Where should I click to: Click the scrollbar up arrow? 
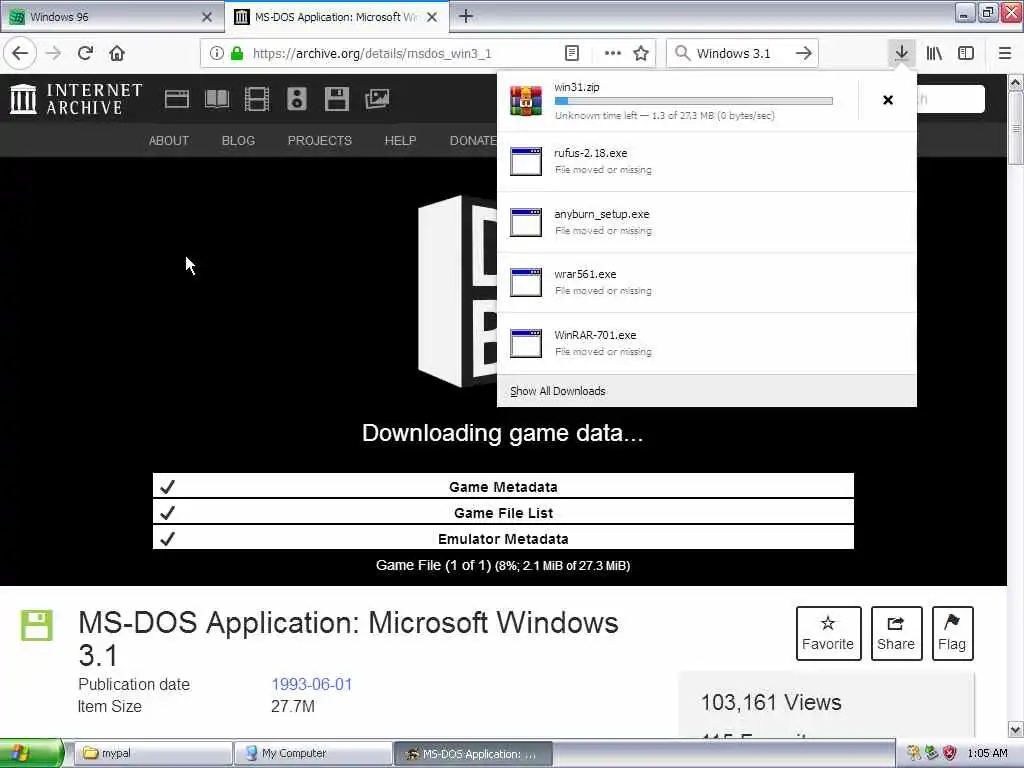pos(1015,82)
